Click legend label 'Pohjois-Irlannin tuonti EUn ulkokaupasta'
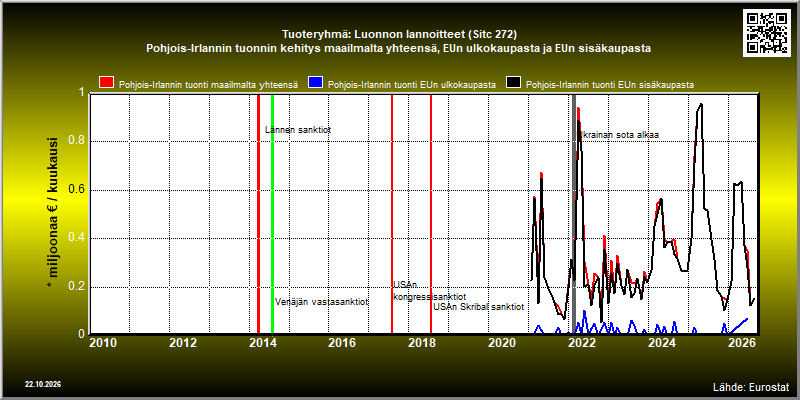Image resolution: width=800 pixels, height=400 pixels. (412, 85)
